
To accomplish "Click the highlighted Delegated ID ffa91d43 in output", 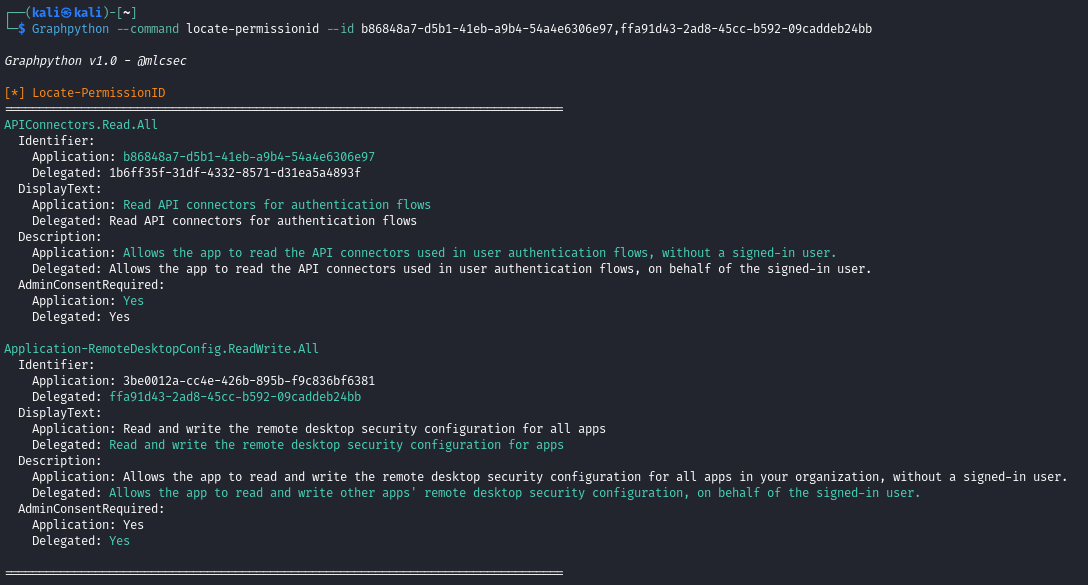I will pos(235,397).
